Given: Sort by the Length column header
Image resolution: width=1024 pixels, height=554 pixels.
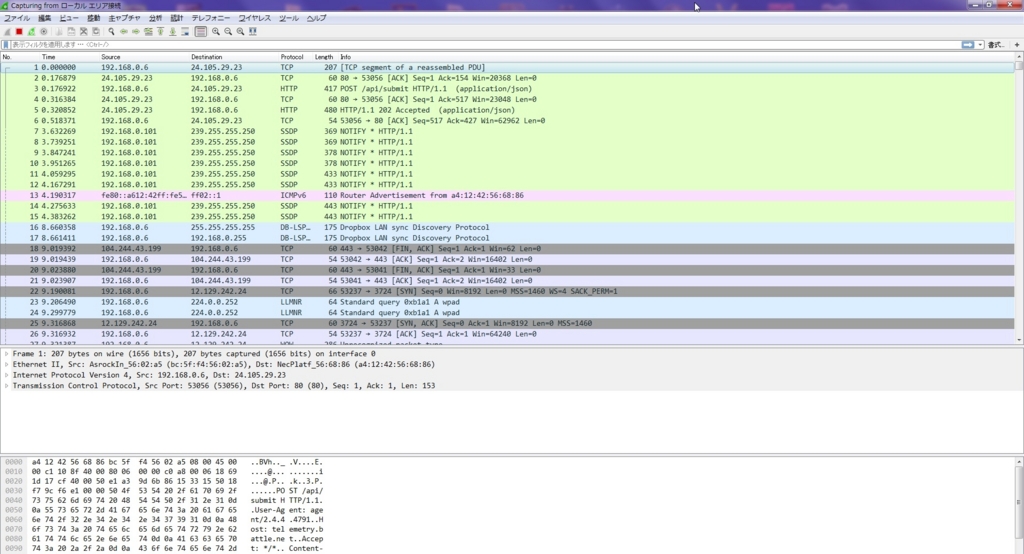Looking at the screenshot, I should click(x=325, y=57).
